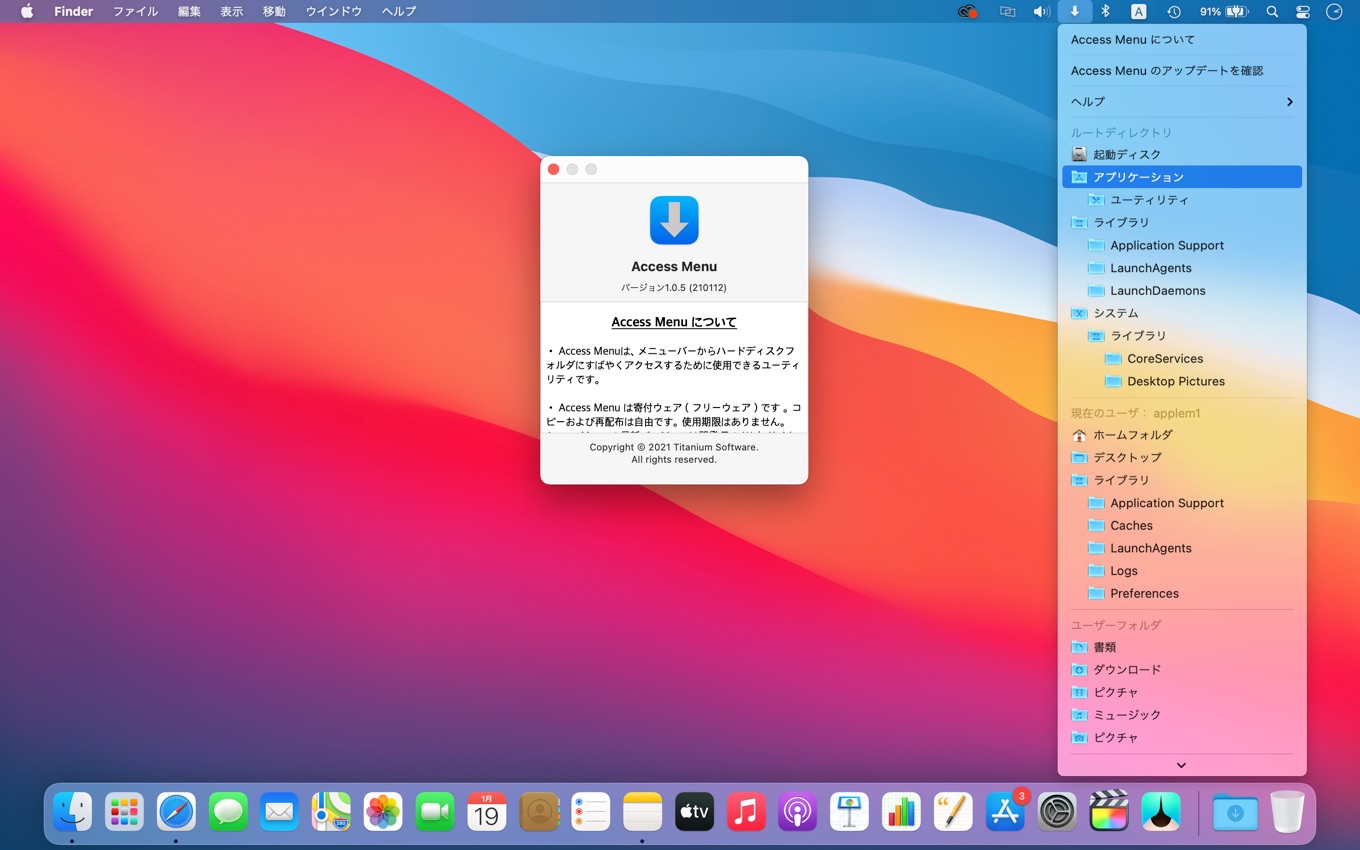Click the down chevron to show more items
The width and height of the screenshot is (1360, 850).
click(x=1181, y=765)
